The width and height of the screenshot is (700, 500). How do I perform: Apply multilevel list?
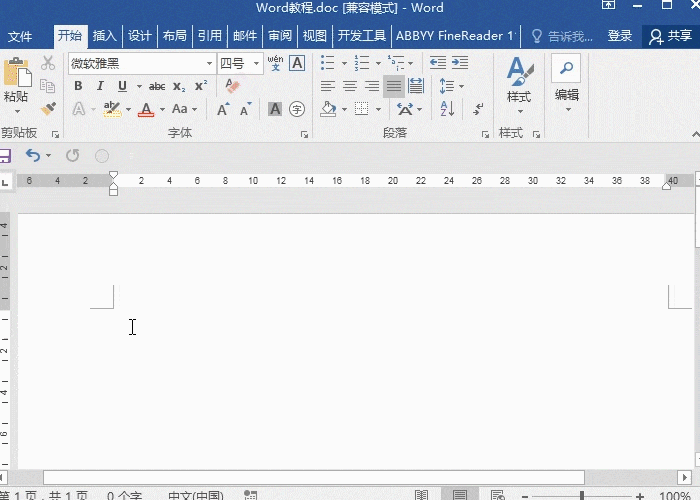pyautogui.click(x=396, y=63)
